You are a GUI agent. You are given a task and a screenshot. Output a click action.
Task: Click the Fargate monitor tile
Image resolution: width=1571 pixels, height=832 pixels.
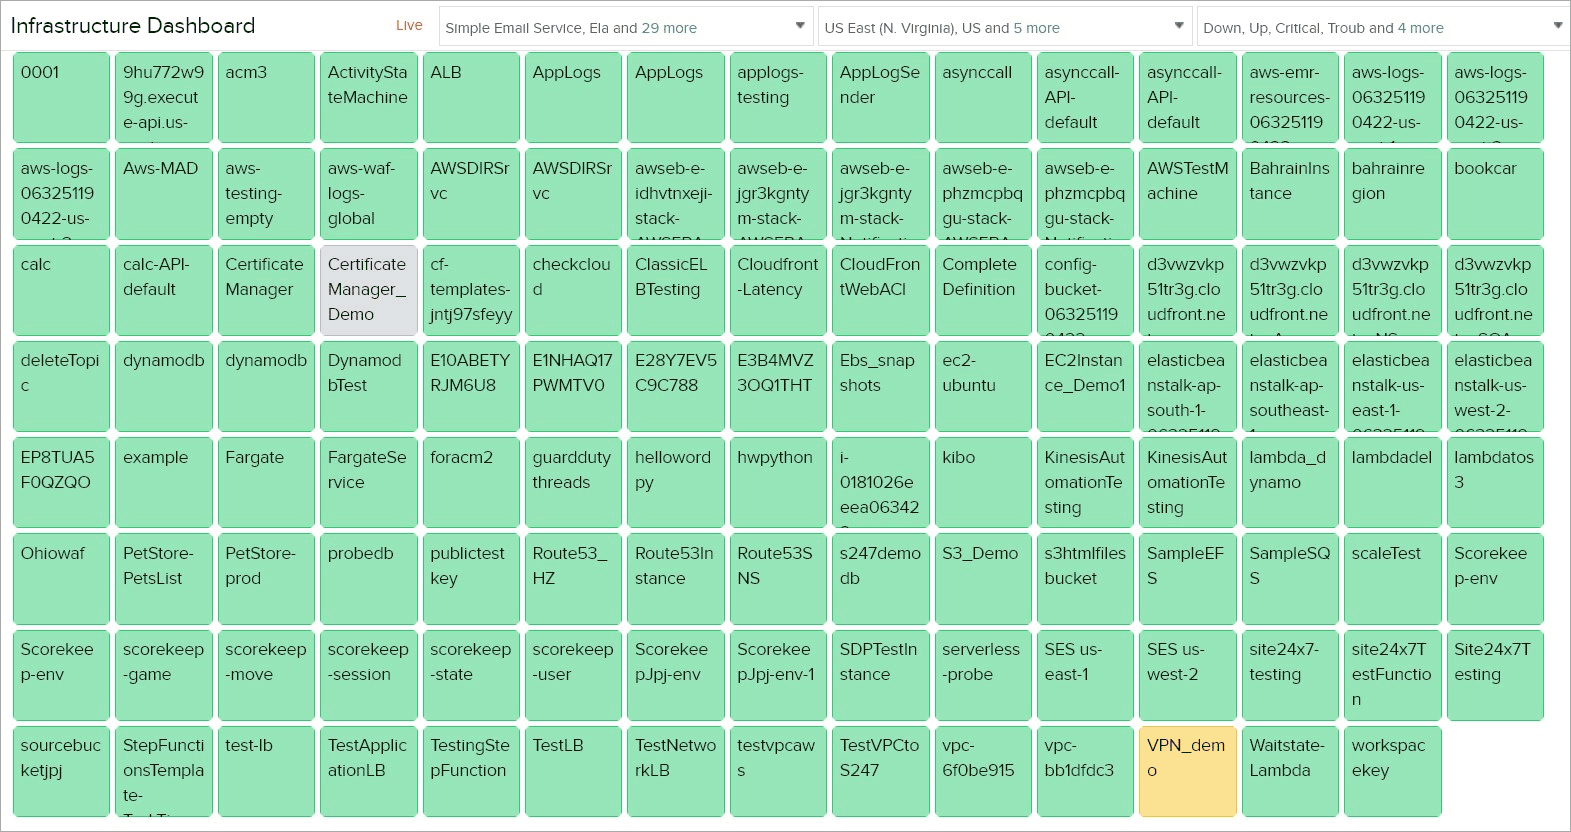(266, 482)
